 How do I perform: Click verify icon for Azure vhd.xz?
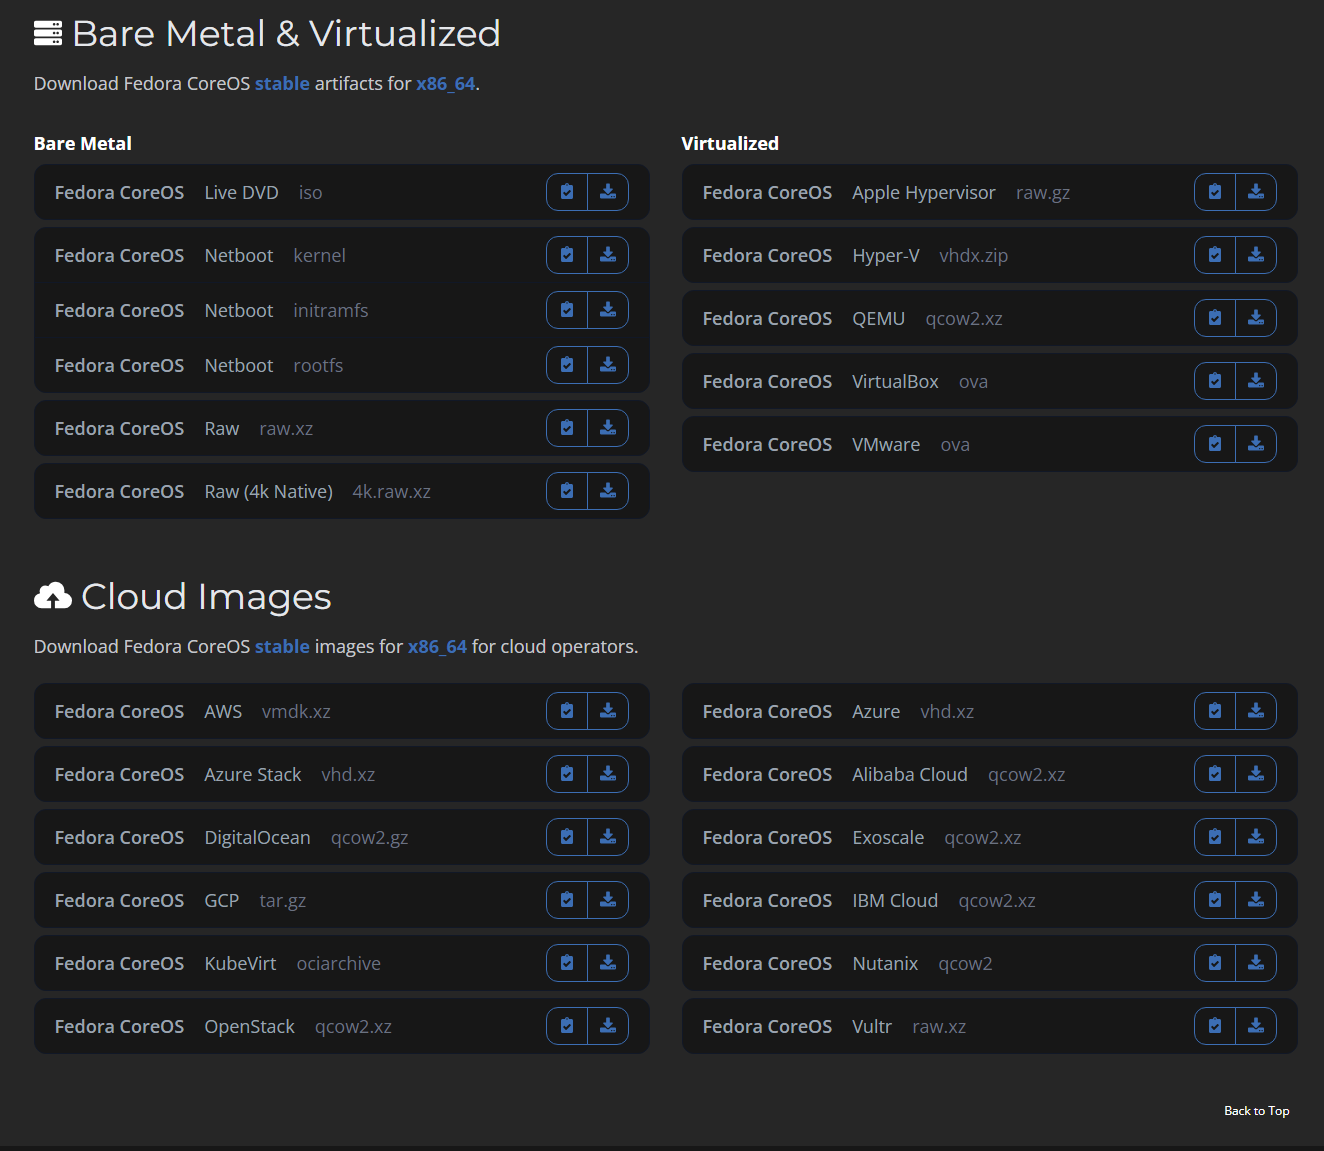tap(1215, 711)
